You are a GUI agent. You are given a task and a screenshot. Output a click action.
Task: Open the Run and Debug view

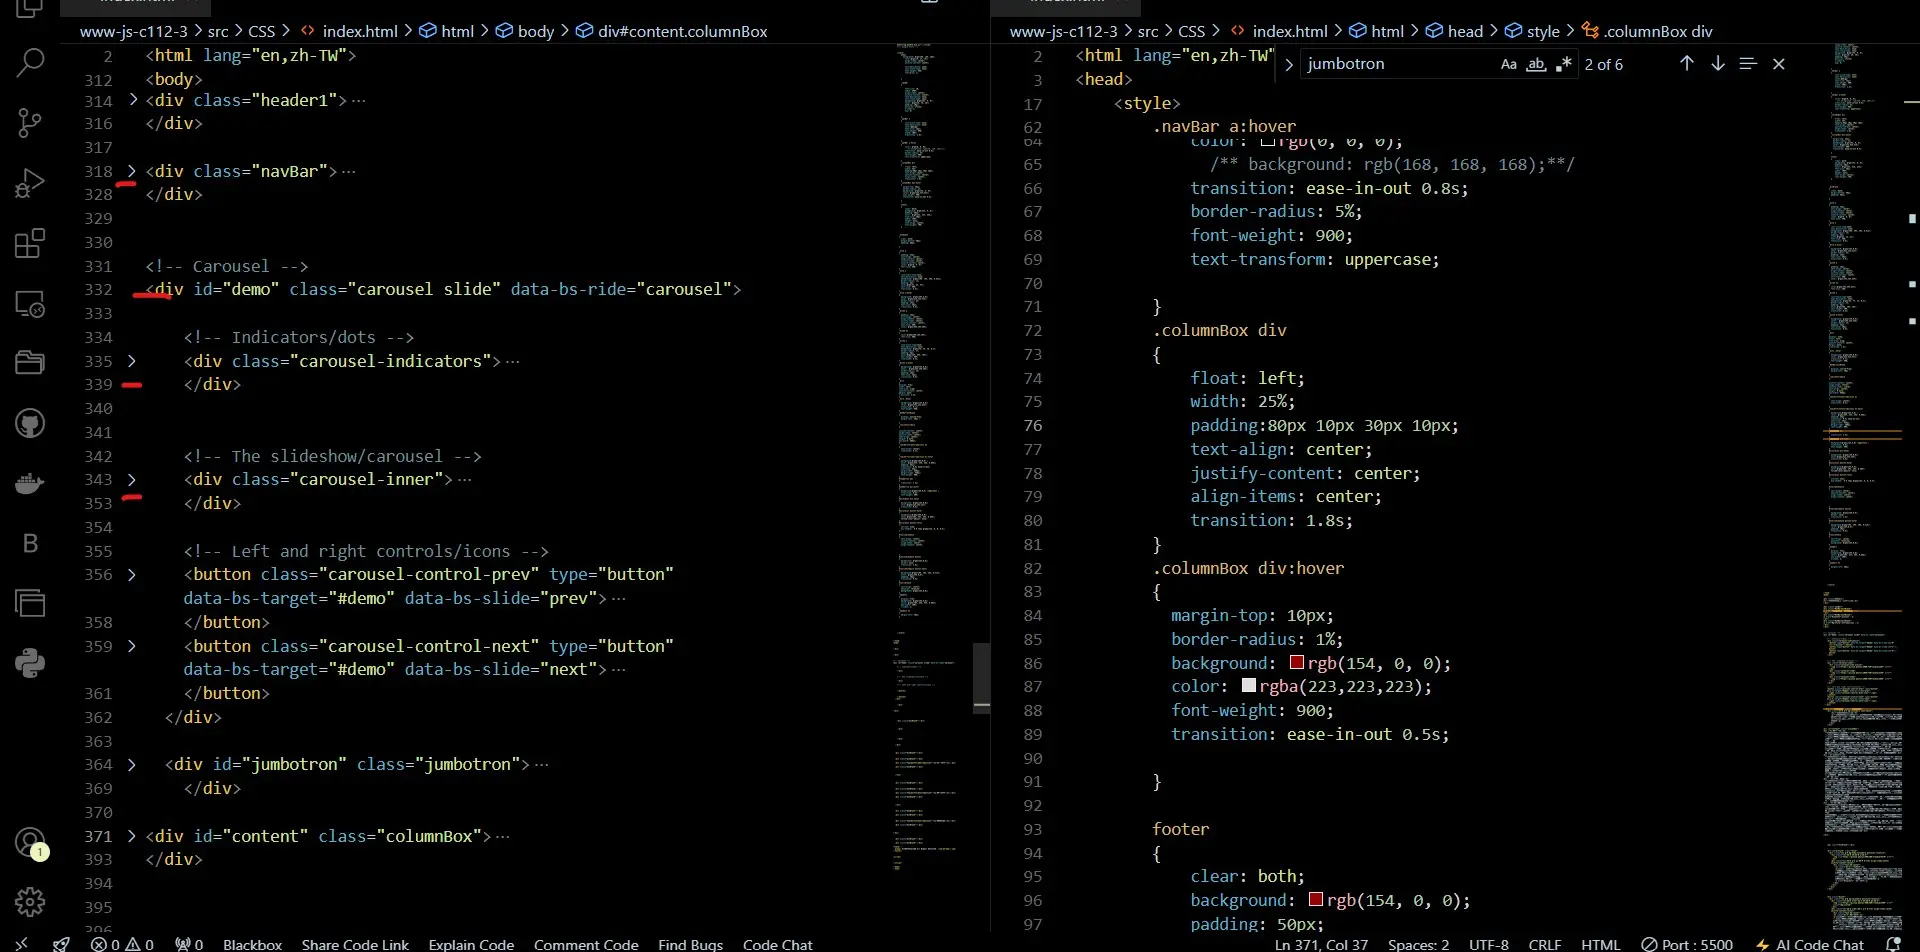[30, 183]
